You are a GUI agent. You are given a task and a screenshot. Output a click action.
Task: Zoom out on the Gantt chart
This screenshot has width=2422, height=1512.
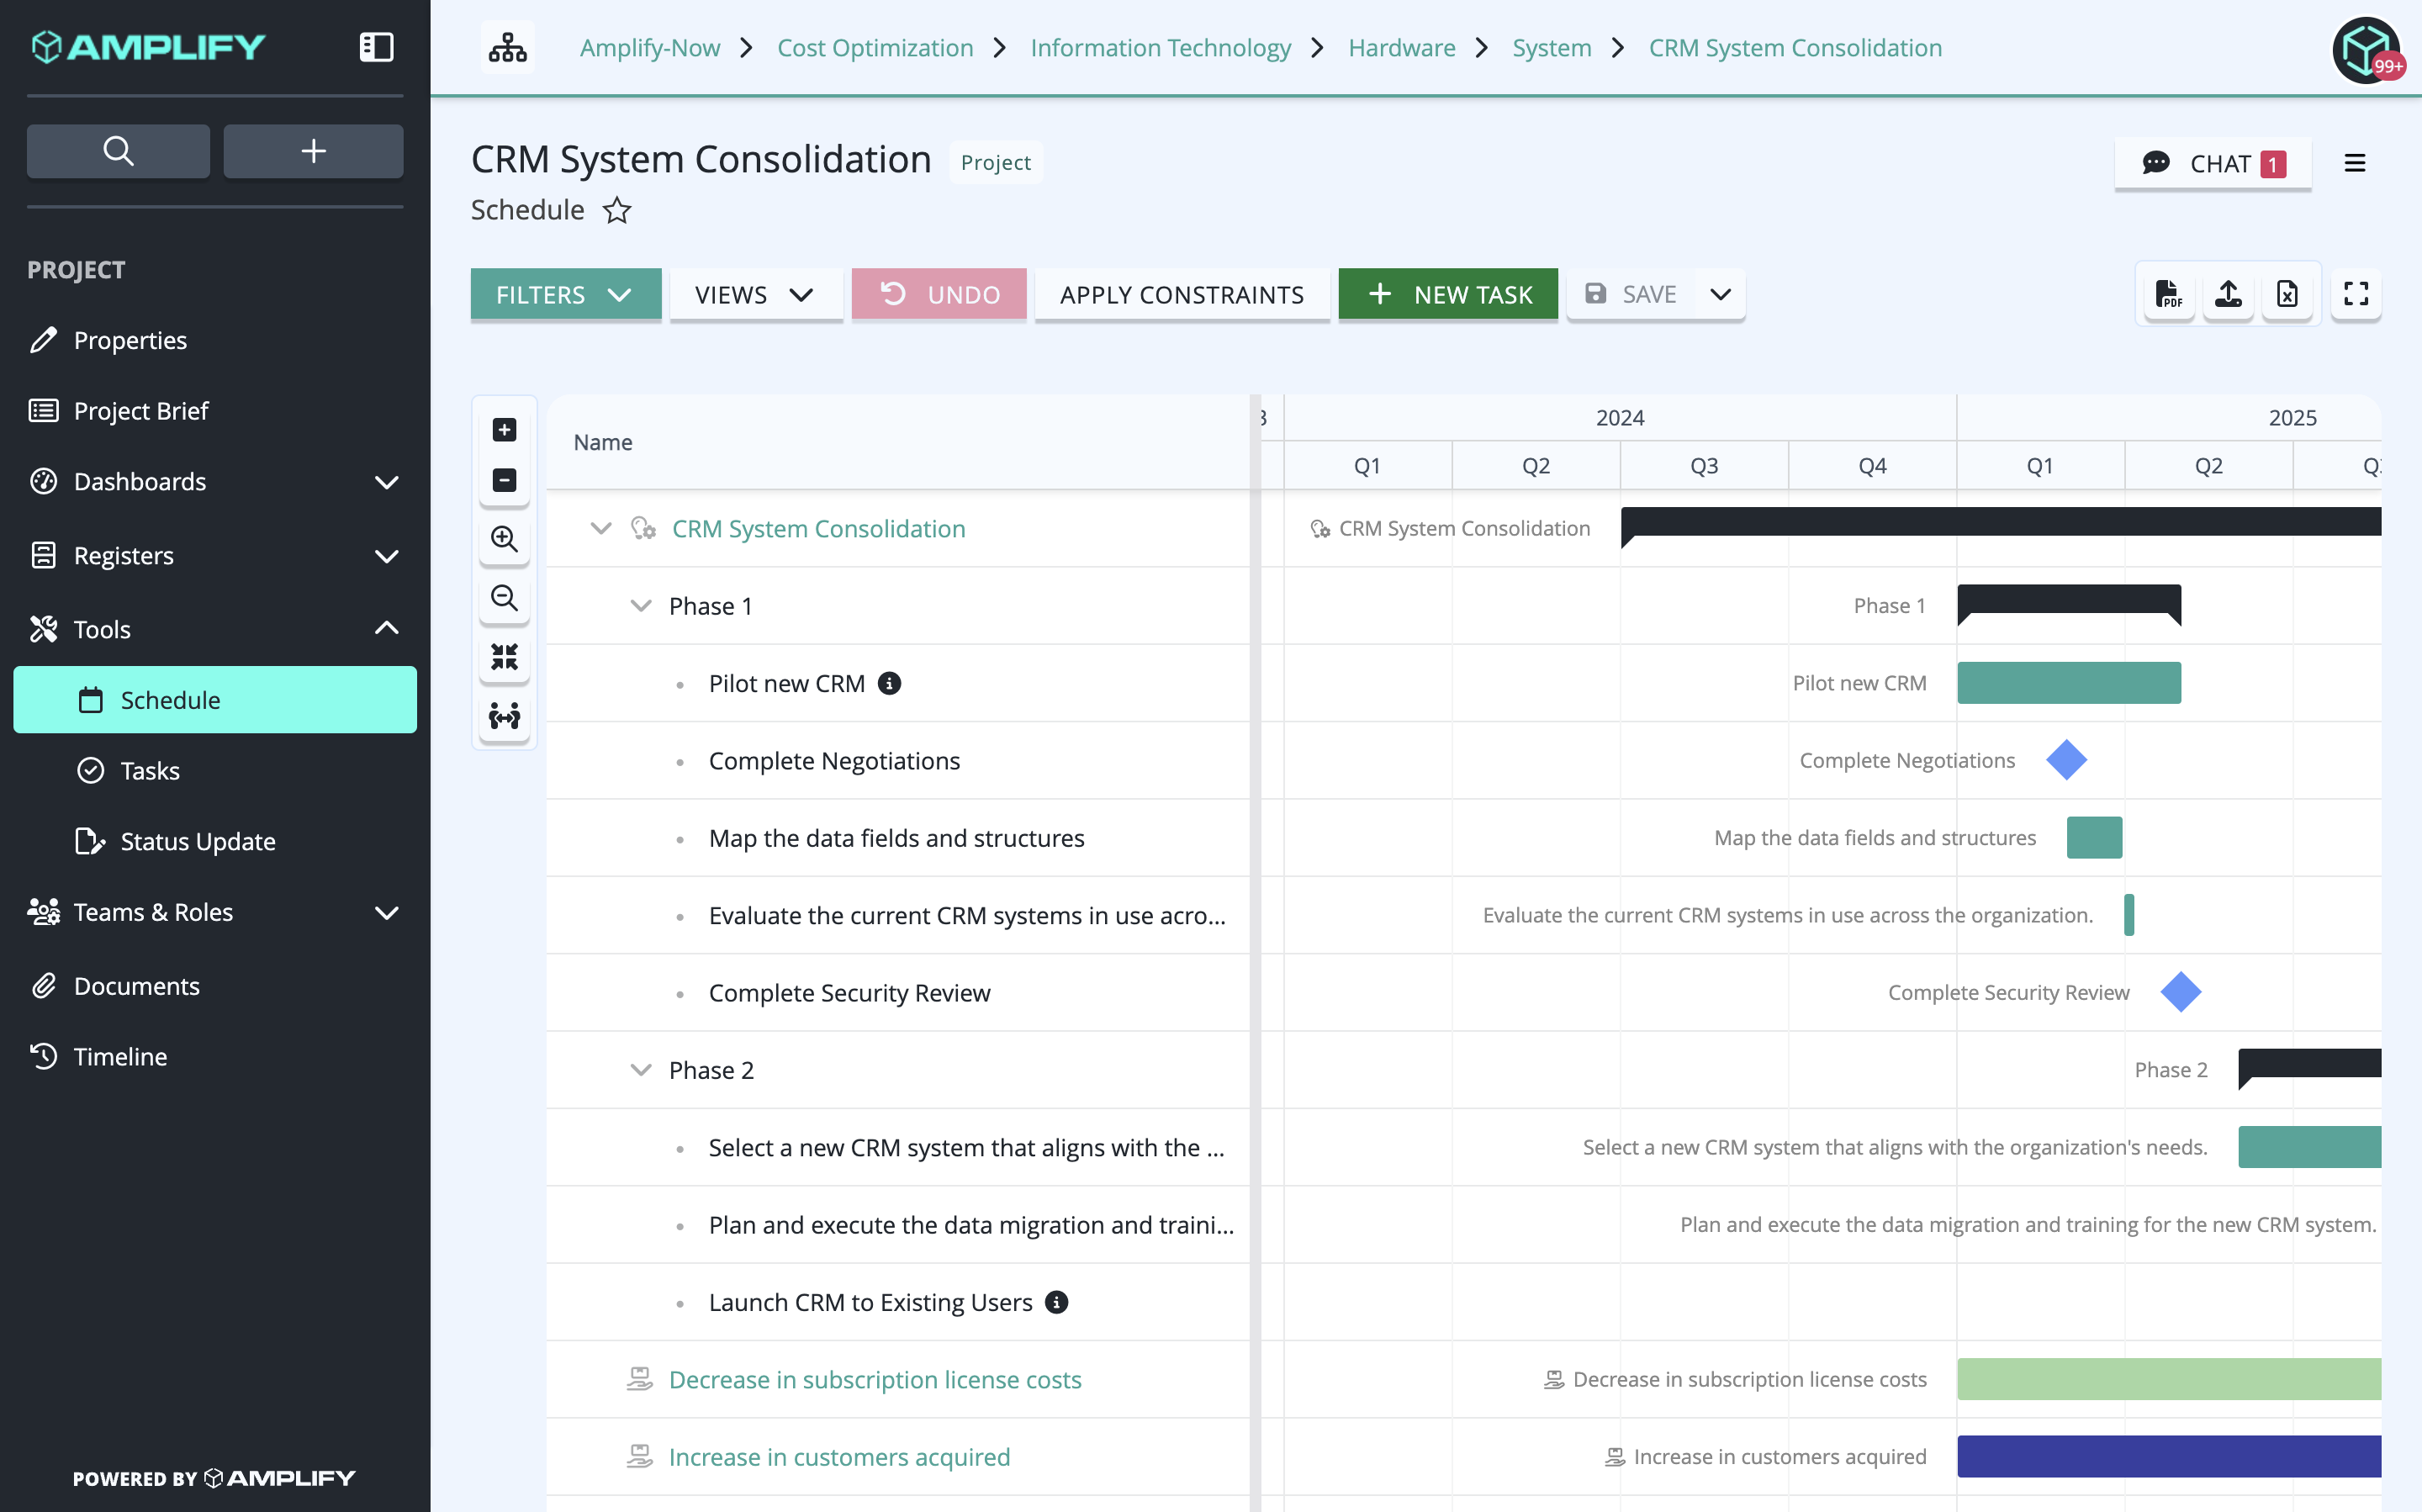pos(504,598)
